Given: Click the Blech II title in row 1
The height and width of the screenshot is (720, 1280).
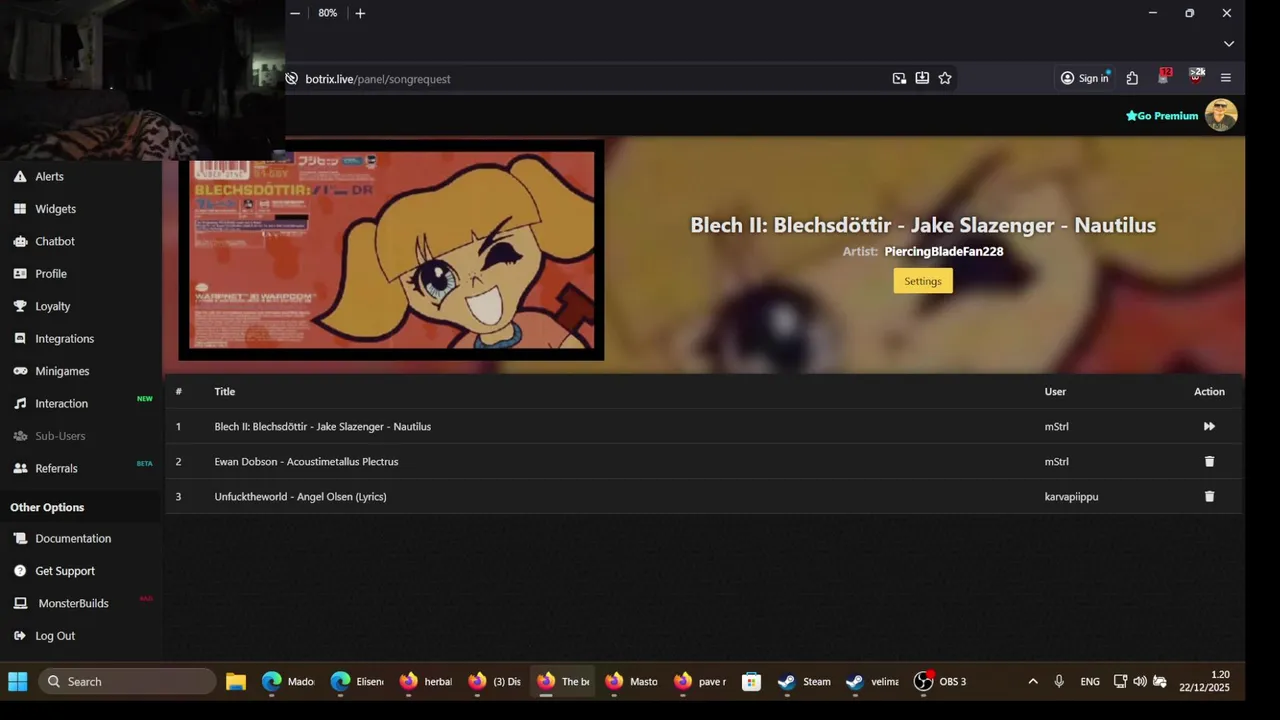Looking at the screenshot, I should click(x=323, y=427).
